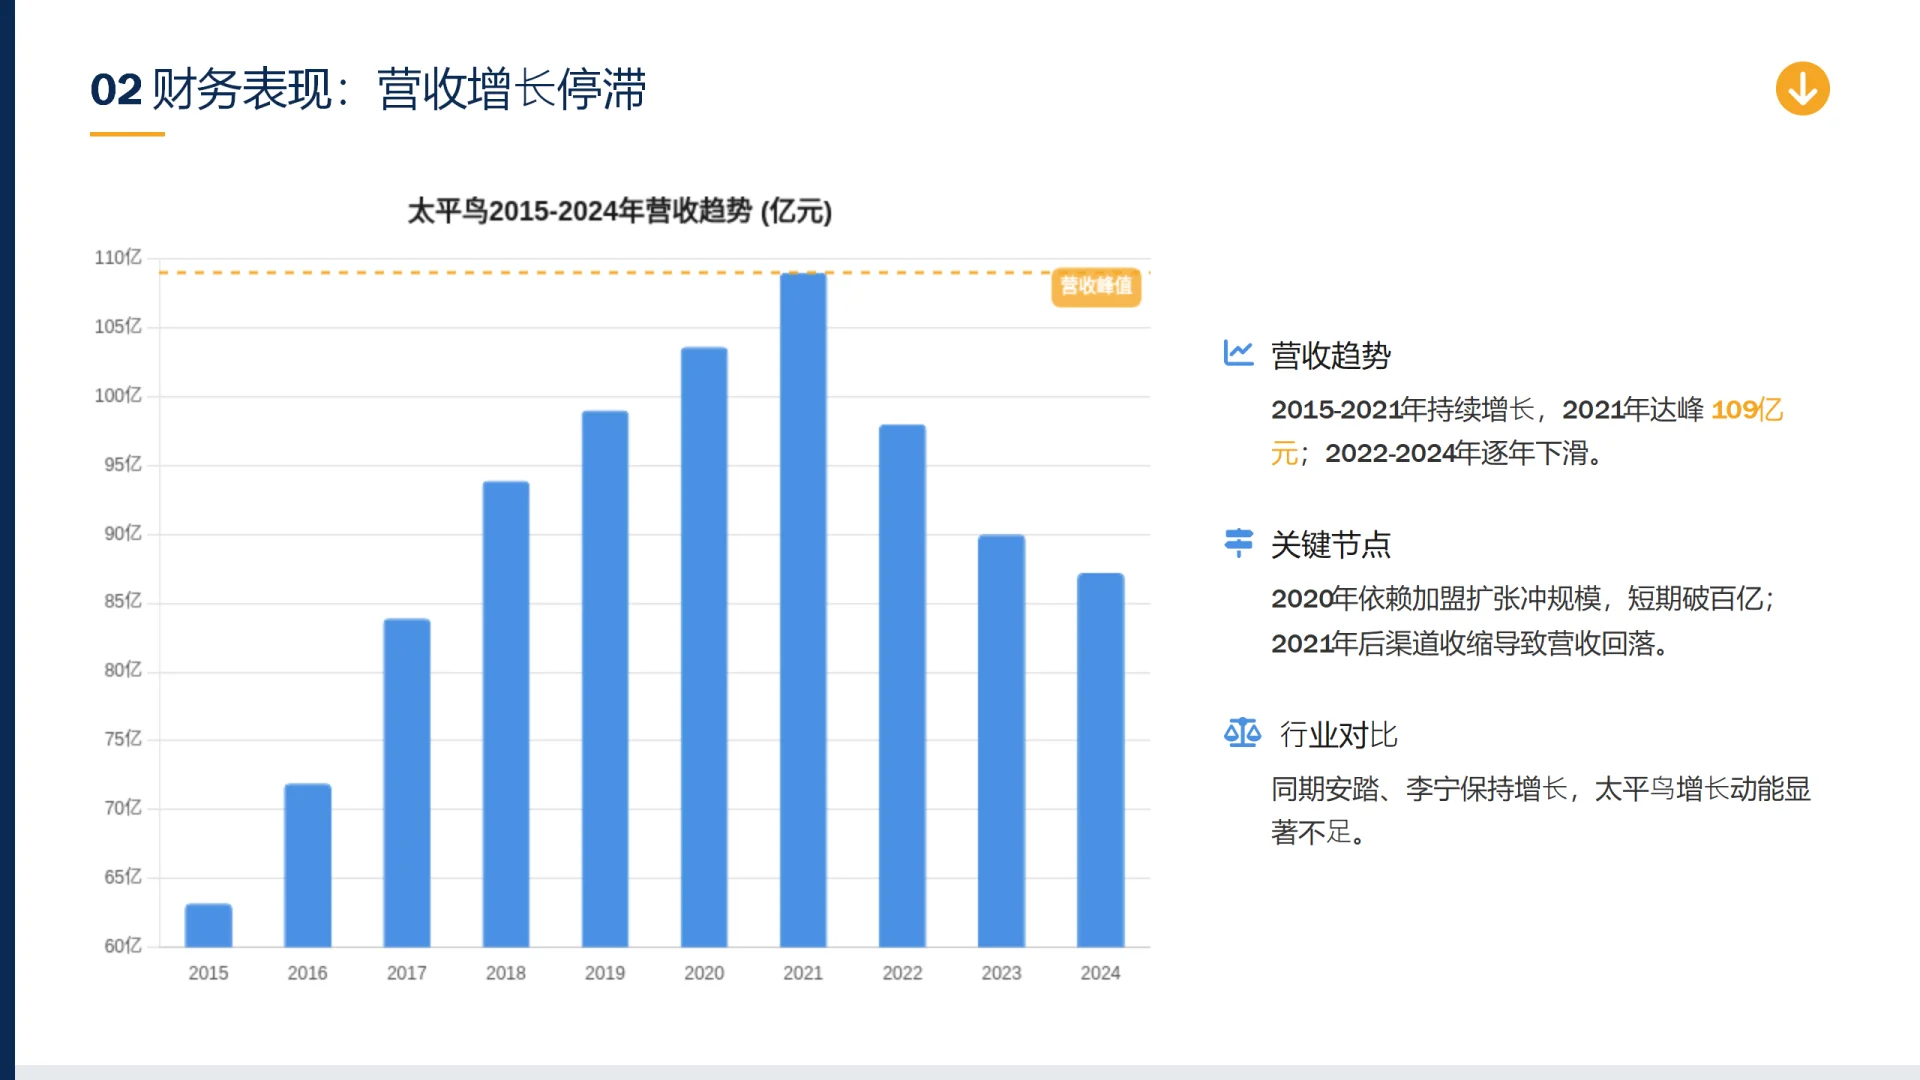This screenshot has height=1080, width=1920.
Task: Click the 营收峰值 orange label
Action: point(1096,286)
